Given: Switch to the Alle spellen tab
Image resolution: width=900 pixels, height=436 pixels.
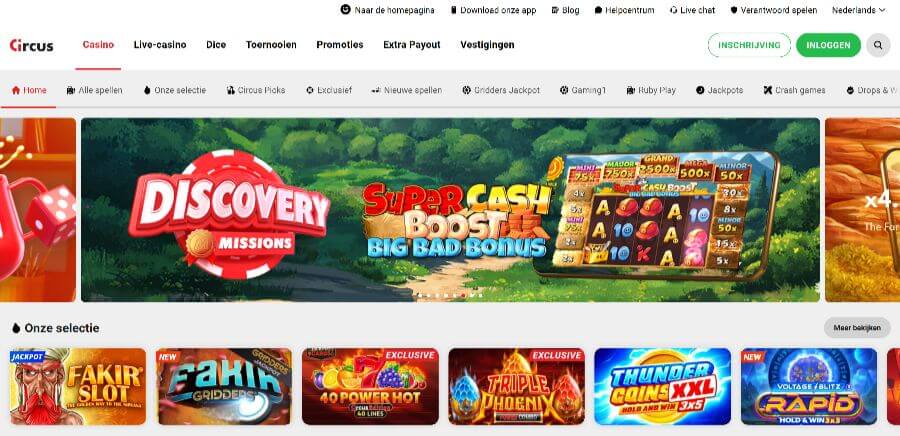Looking at the screenshot, I should [x=94, y=90].
